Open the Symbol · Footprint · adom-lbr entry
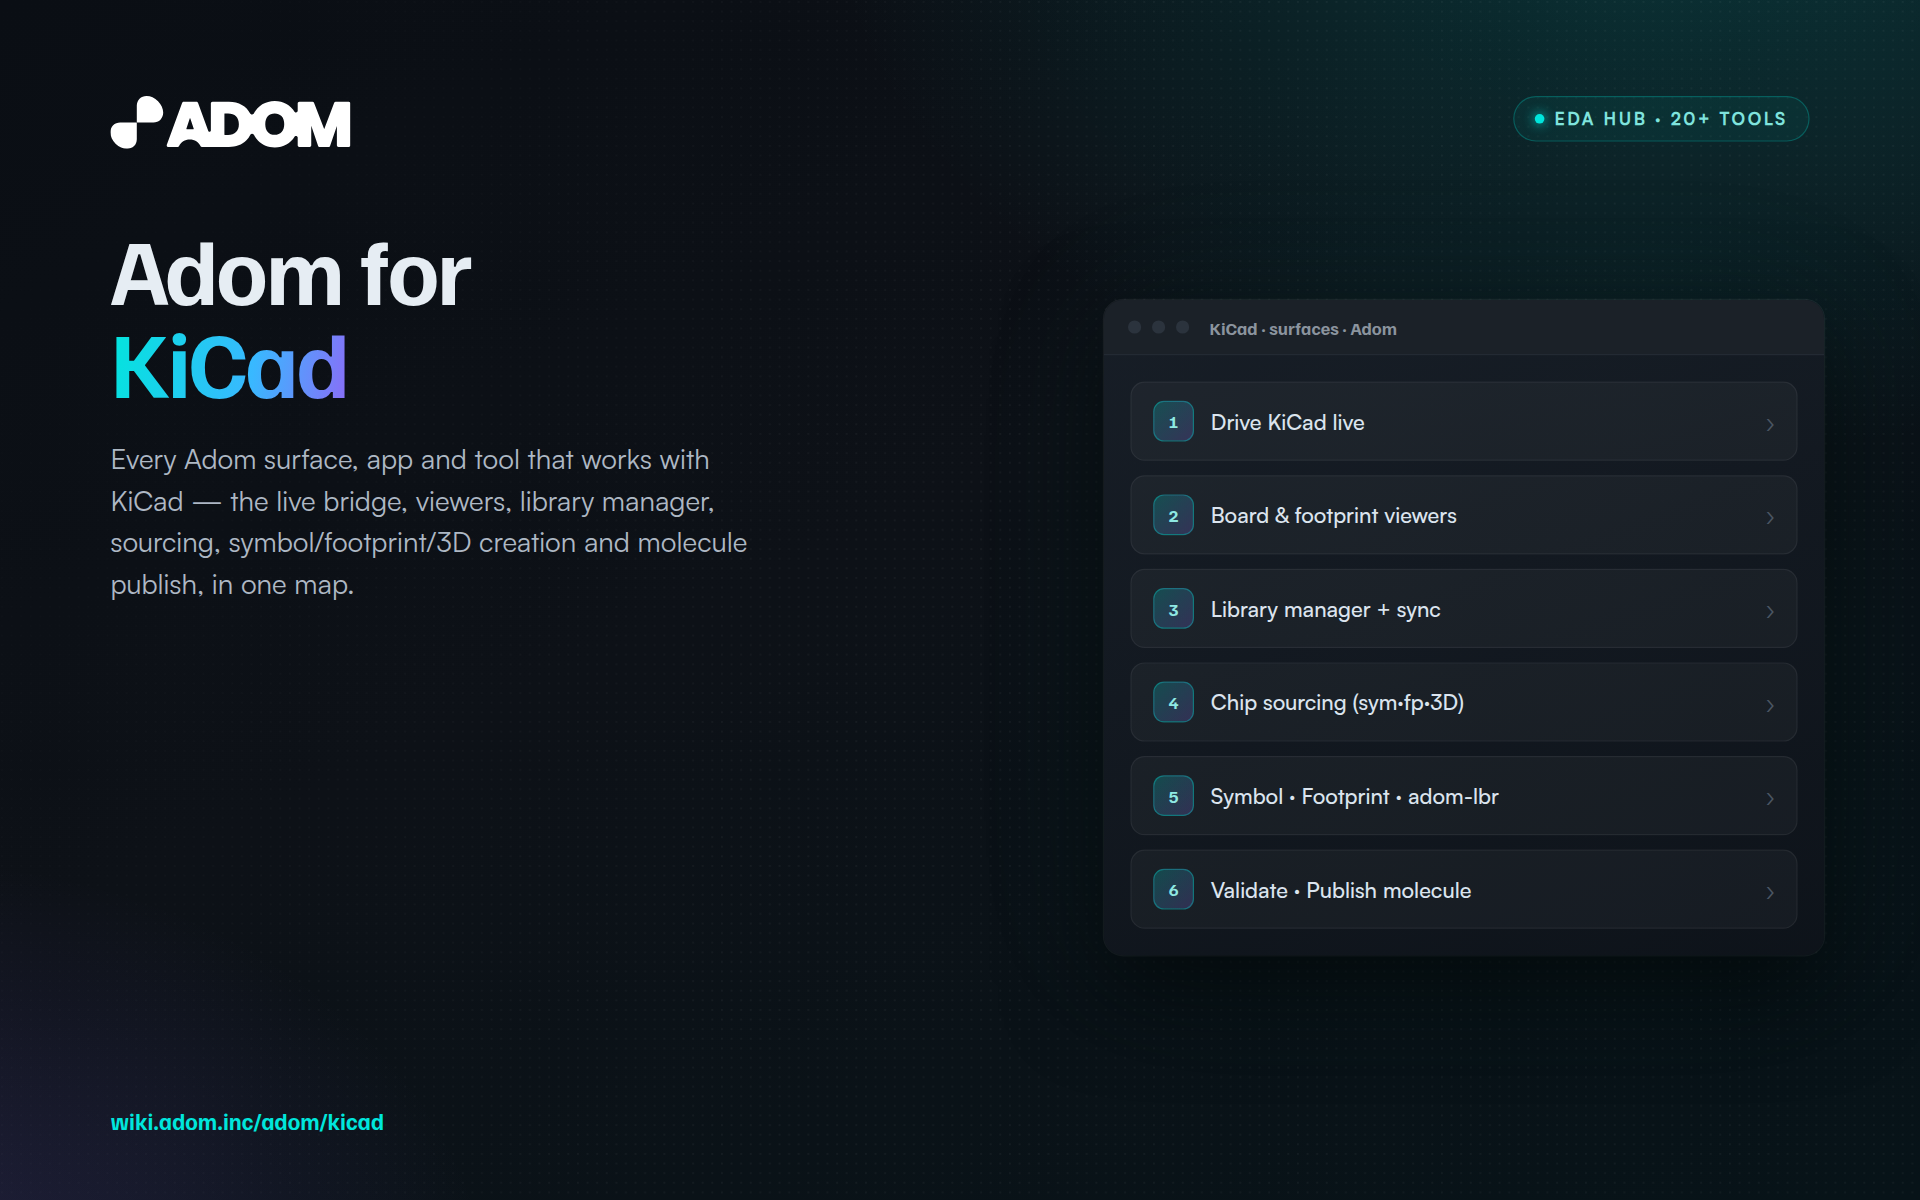The height and width of the screenshot is (1200, 1920). tap(1463, 796)
